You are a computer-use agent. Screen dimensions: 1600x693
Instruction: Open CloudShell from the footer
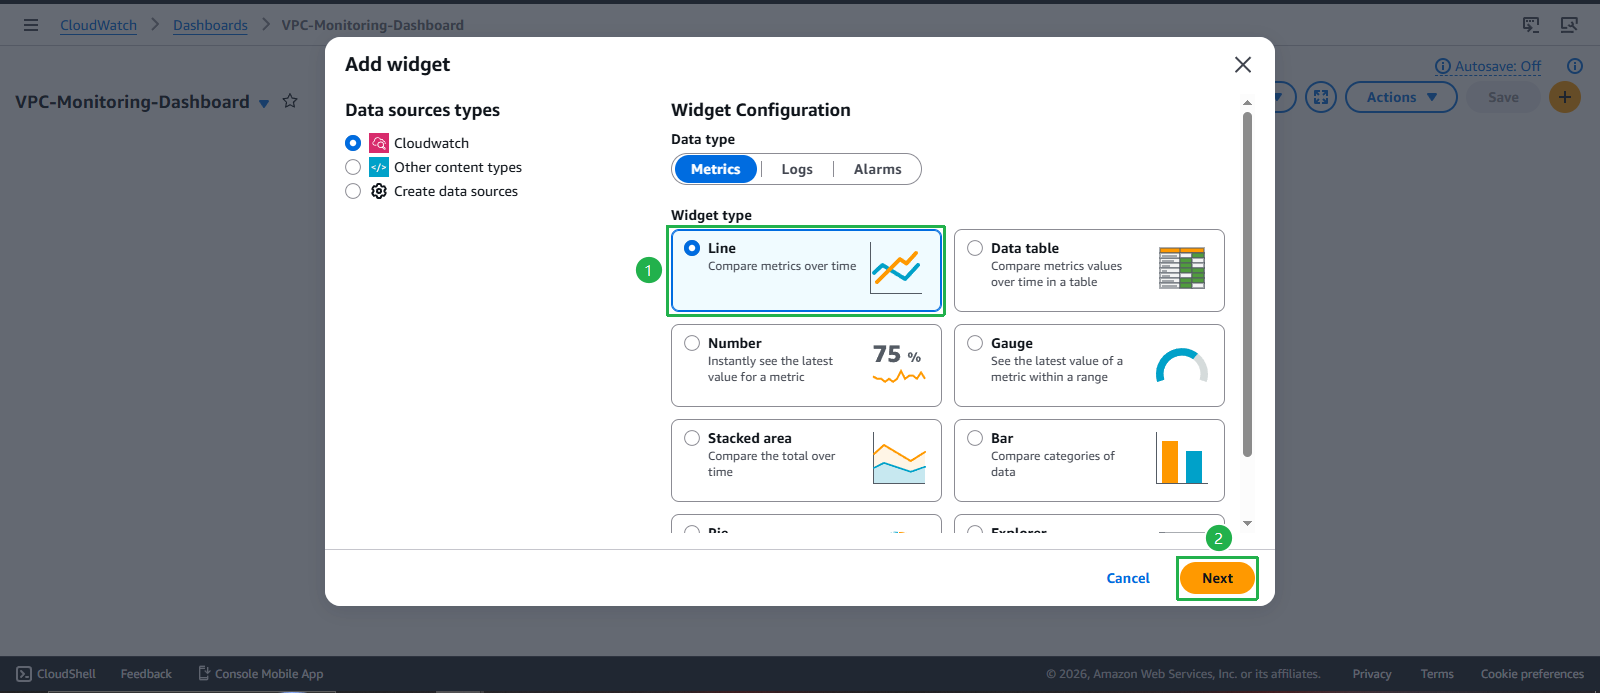coord(56,674)
